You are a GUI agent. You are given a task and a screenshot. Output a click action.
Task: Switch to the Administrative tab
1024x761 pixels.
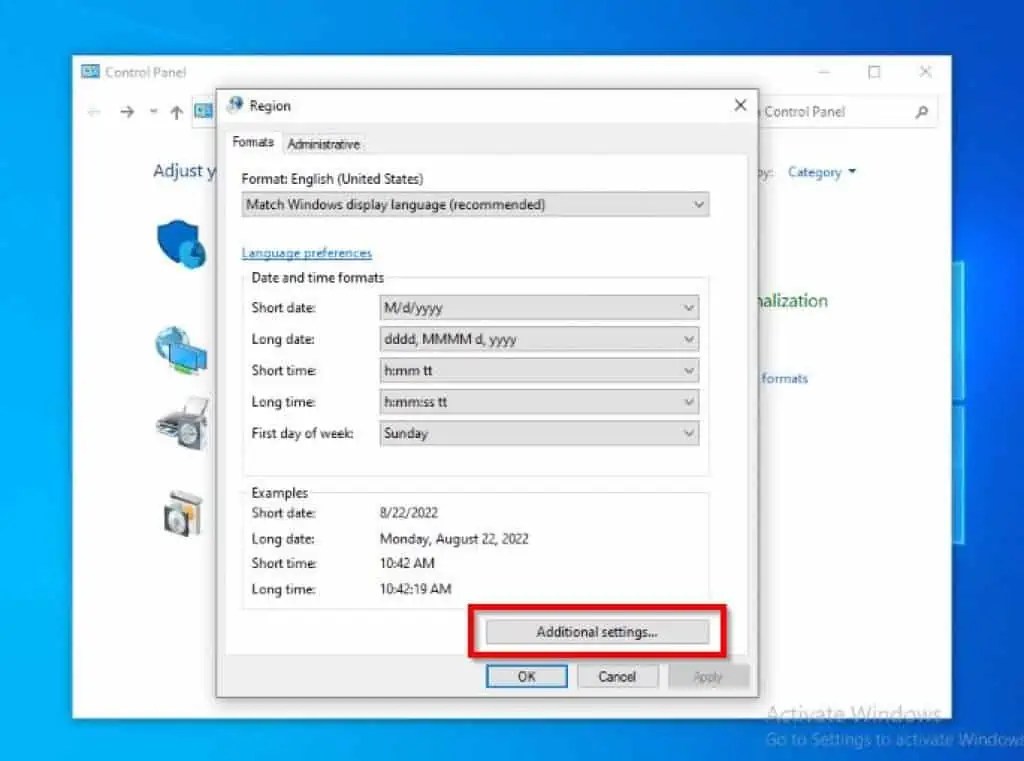(323, 143)
